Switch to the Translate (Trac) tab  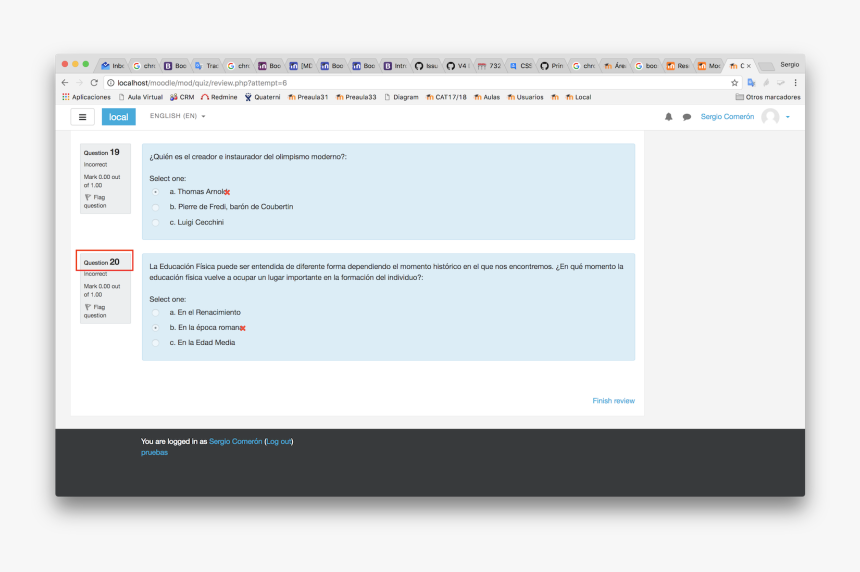207,66
